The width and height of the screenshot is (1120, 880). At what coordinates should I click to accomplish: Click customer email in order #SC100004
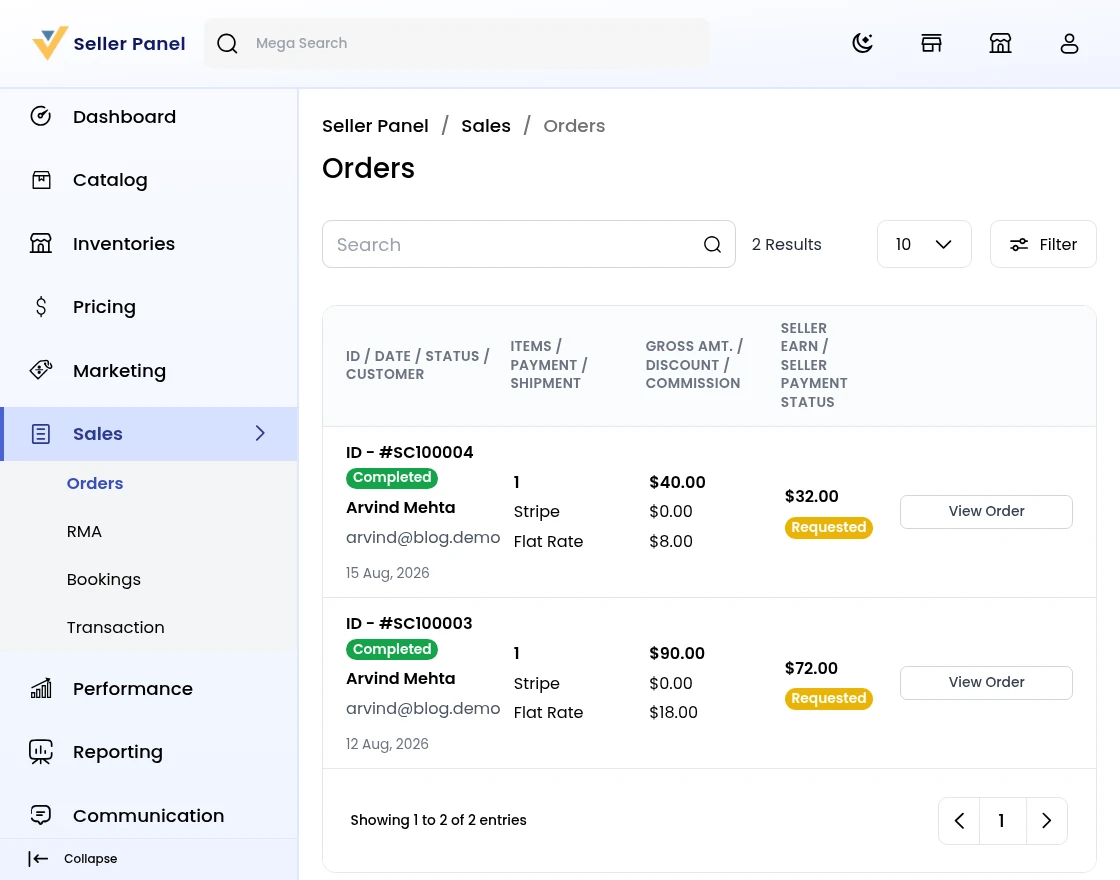click(x=423, y=537)
